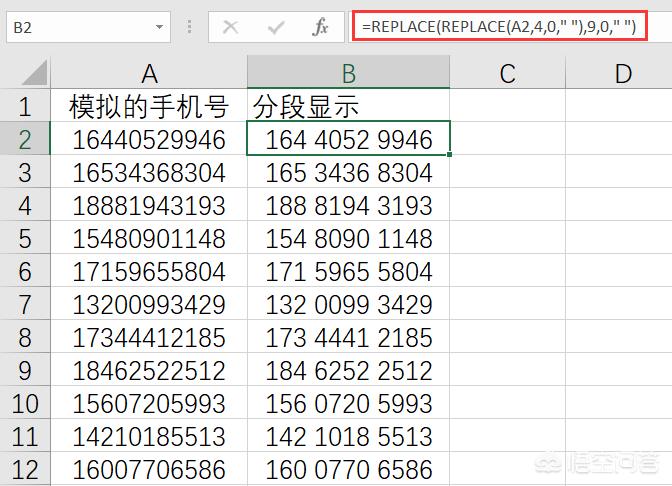Click cell containing 156 0720 5993
Viewport: 672px width, 486px height.
[x=348, y=402]
